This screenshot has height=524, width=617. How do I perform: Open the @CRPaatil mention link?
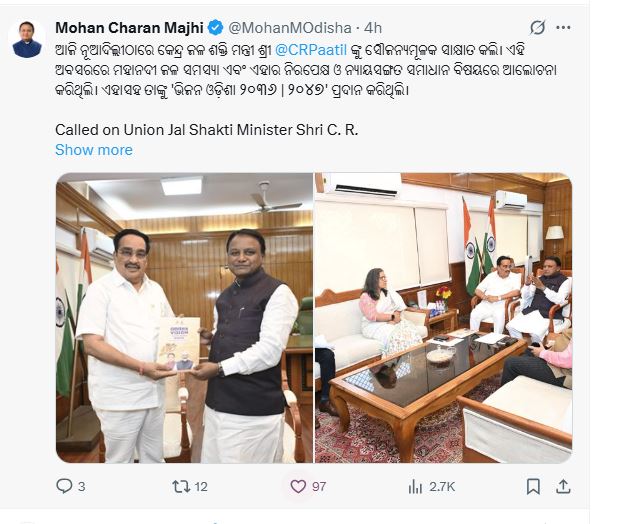click(x=311, y=50)
